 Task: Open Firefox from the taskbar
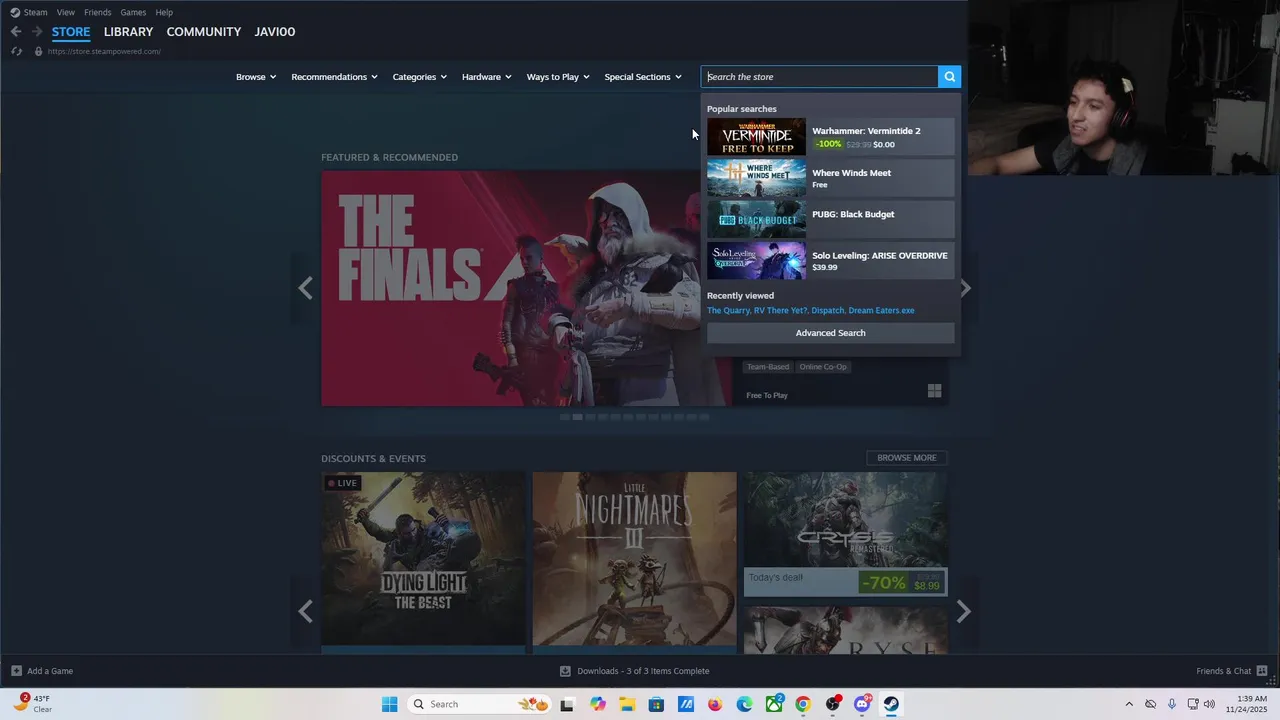[715, 704]
